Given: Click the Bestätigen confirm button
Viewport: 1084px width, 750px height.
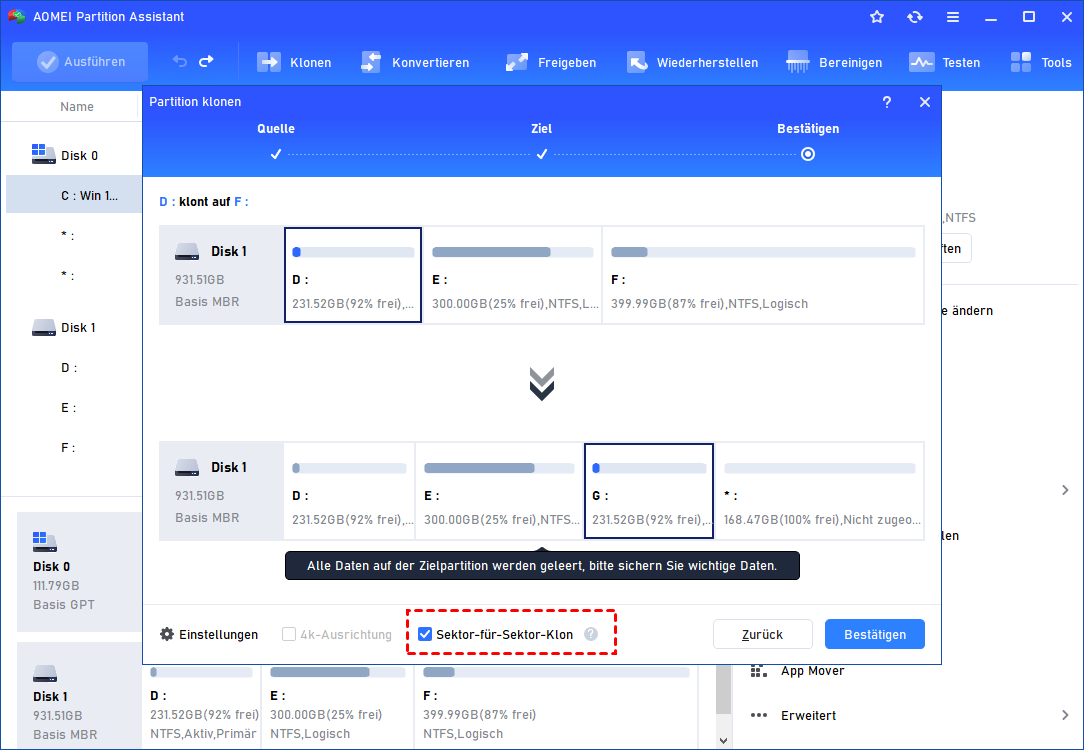Looking at the screenshot, I should point(875,634).
